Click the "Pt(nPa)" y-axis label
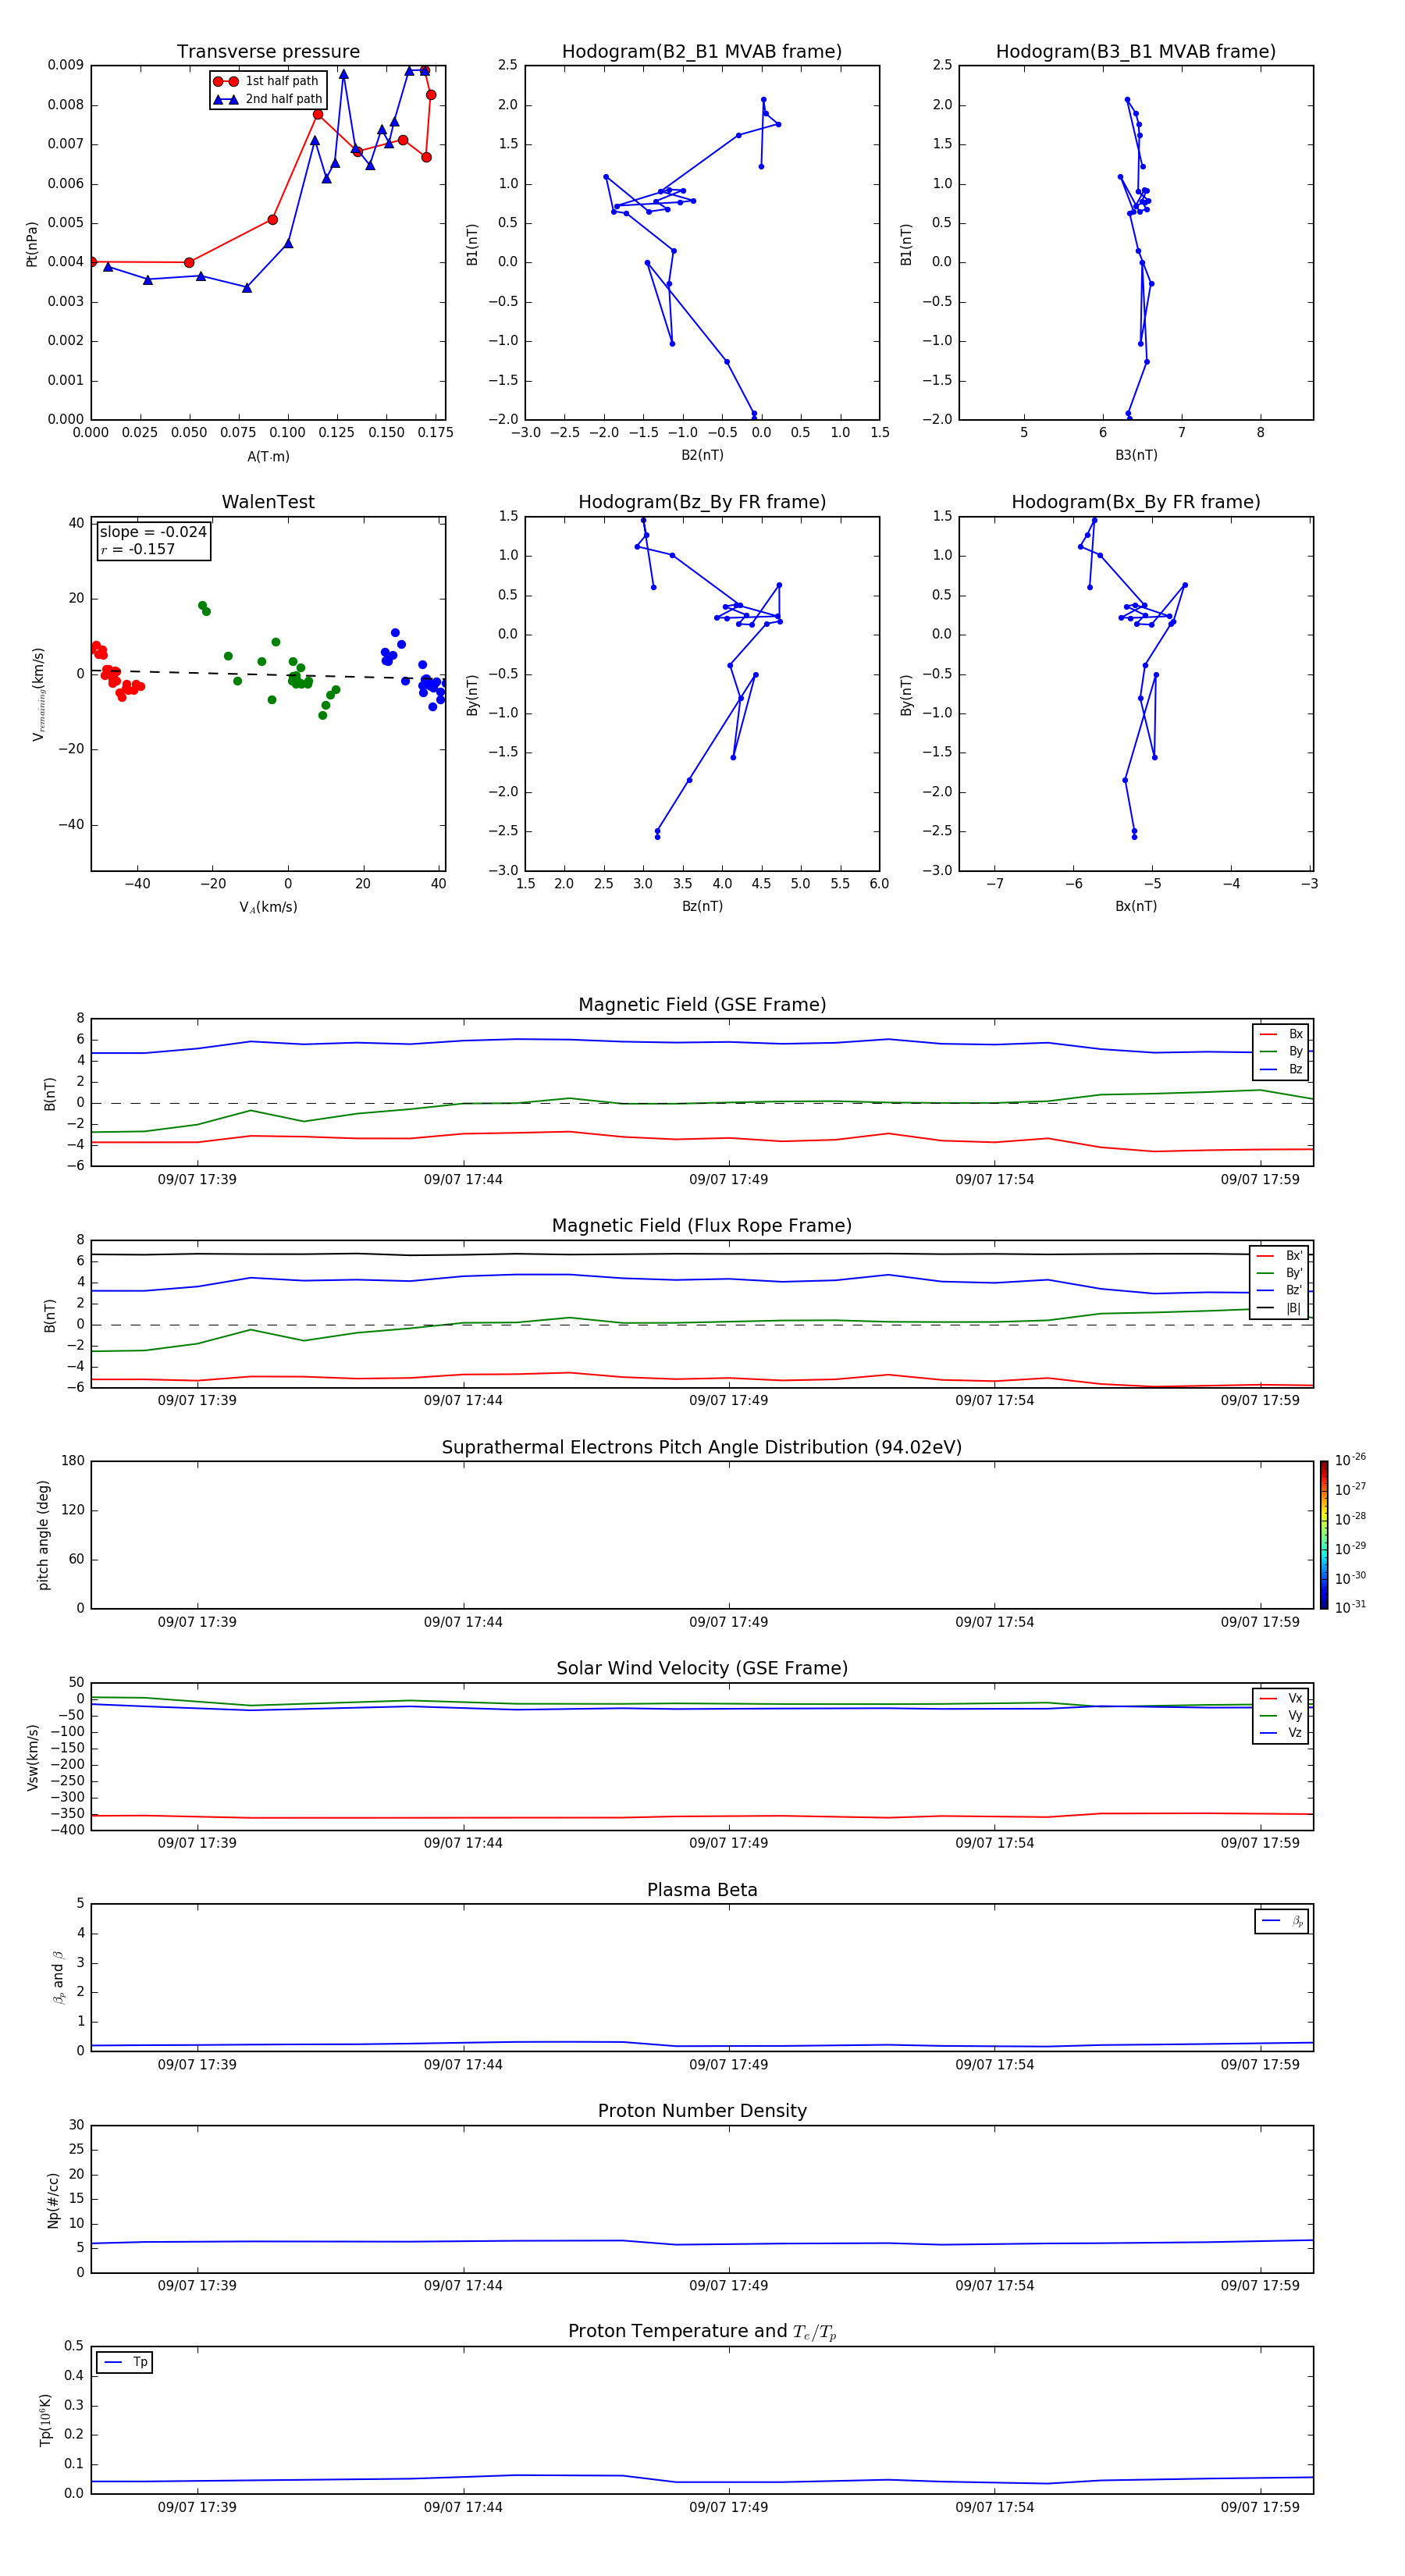 (x=32, y=243)
